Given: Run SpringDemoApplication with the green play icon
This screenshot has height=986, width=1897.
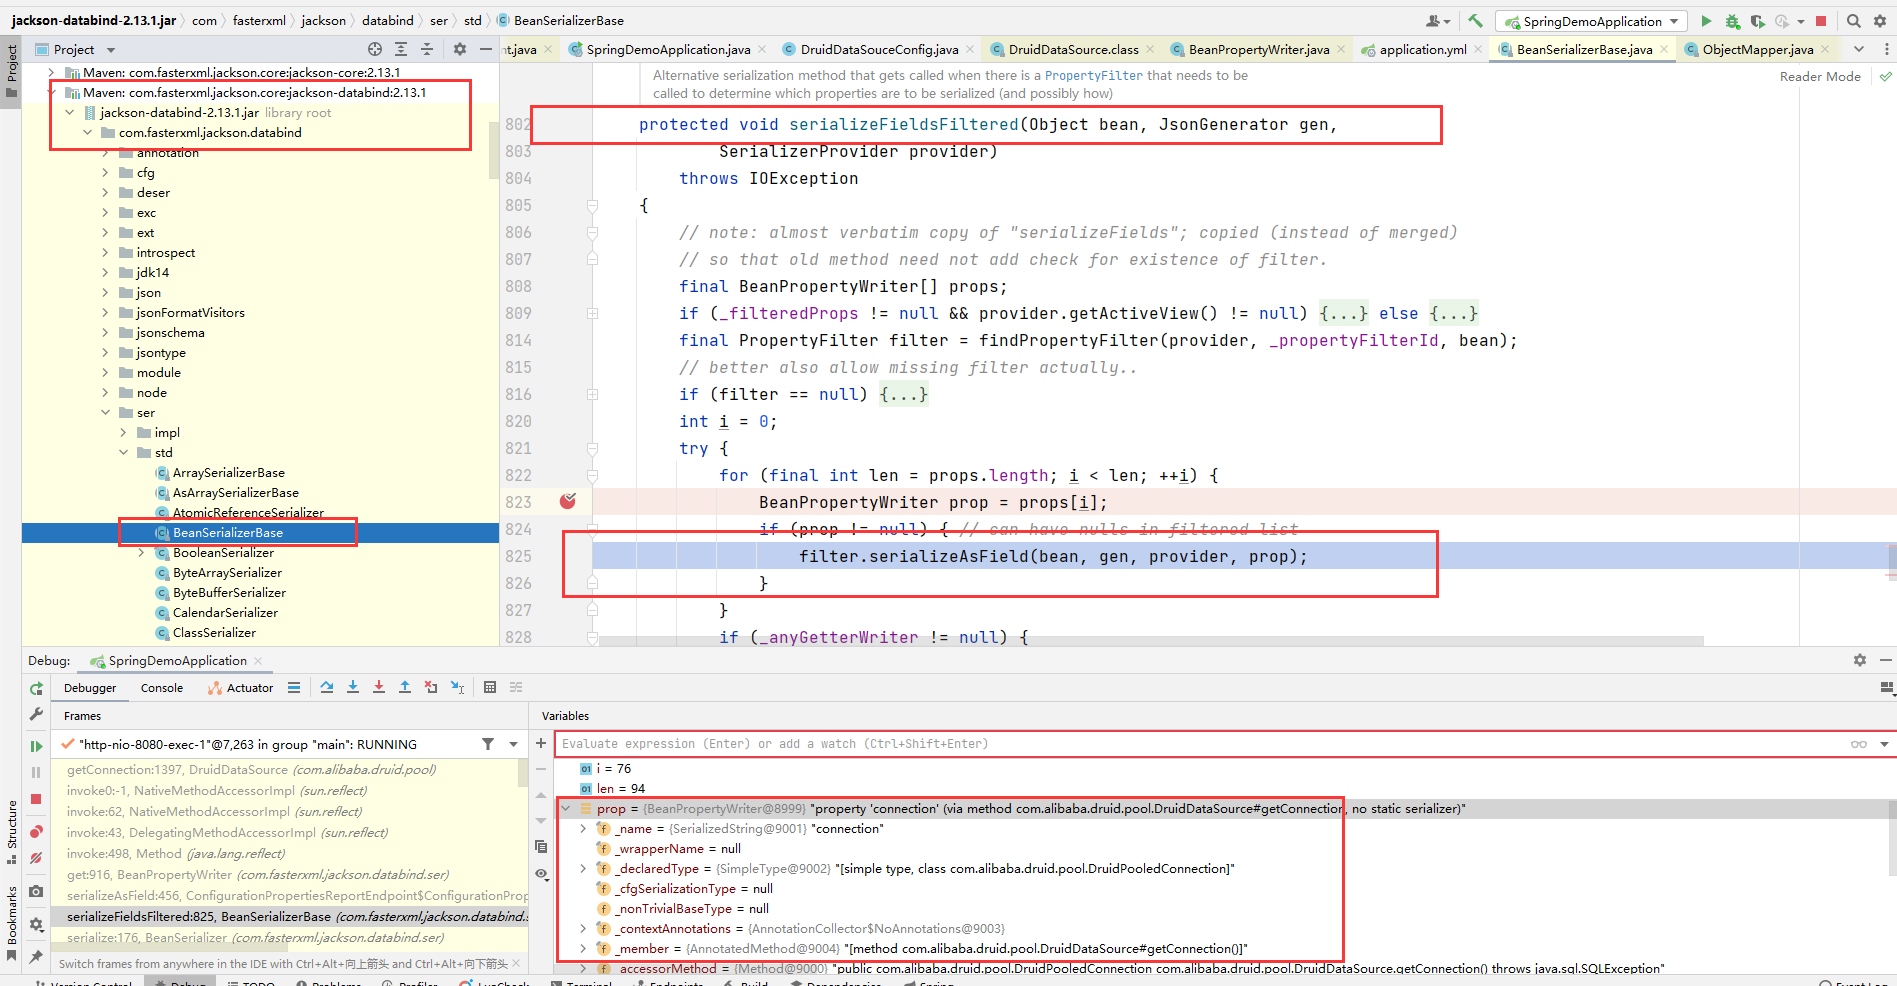Looking at the screenshot, I should pos(1706,21).
